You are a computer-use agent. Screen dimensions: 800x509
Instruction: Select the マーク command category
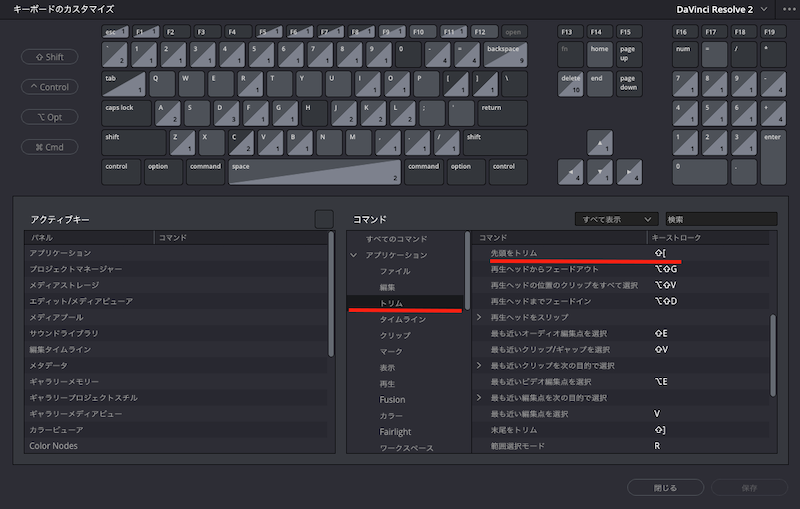(405, 351)
